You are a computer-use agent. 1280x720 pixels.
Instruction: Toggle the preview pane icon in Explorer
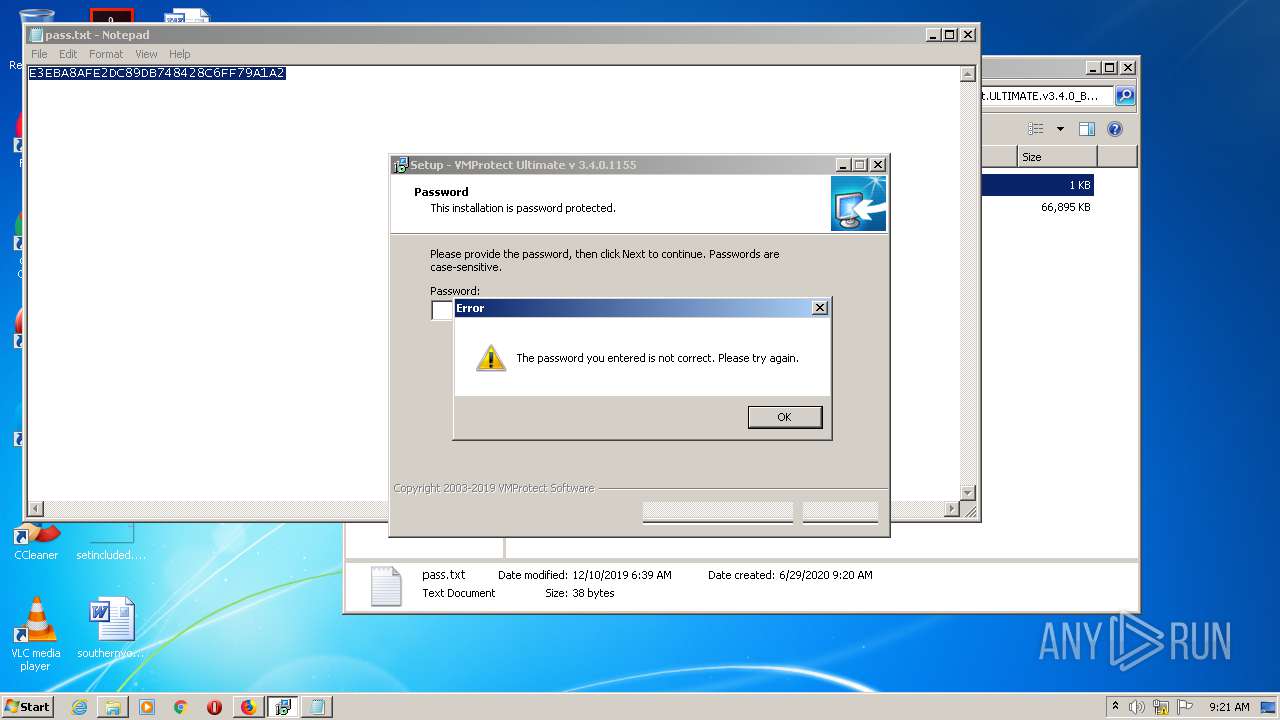click(x=1087, y=129)
